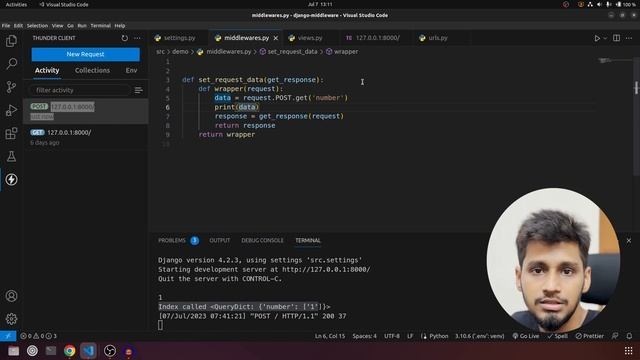Click the feedback icon in status bar
The image size is (640, 360).
pos(615,336)
